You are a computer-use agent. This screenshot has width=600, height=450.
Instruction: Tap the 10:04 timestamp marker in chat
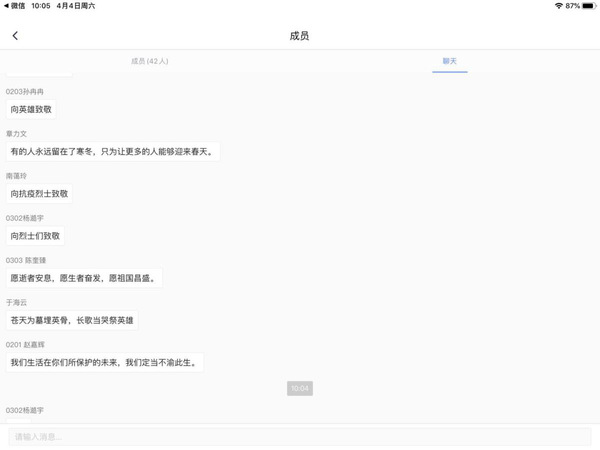pyautogui.click(x=299, y=388)
